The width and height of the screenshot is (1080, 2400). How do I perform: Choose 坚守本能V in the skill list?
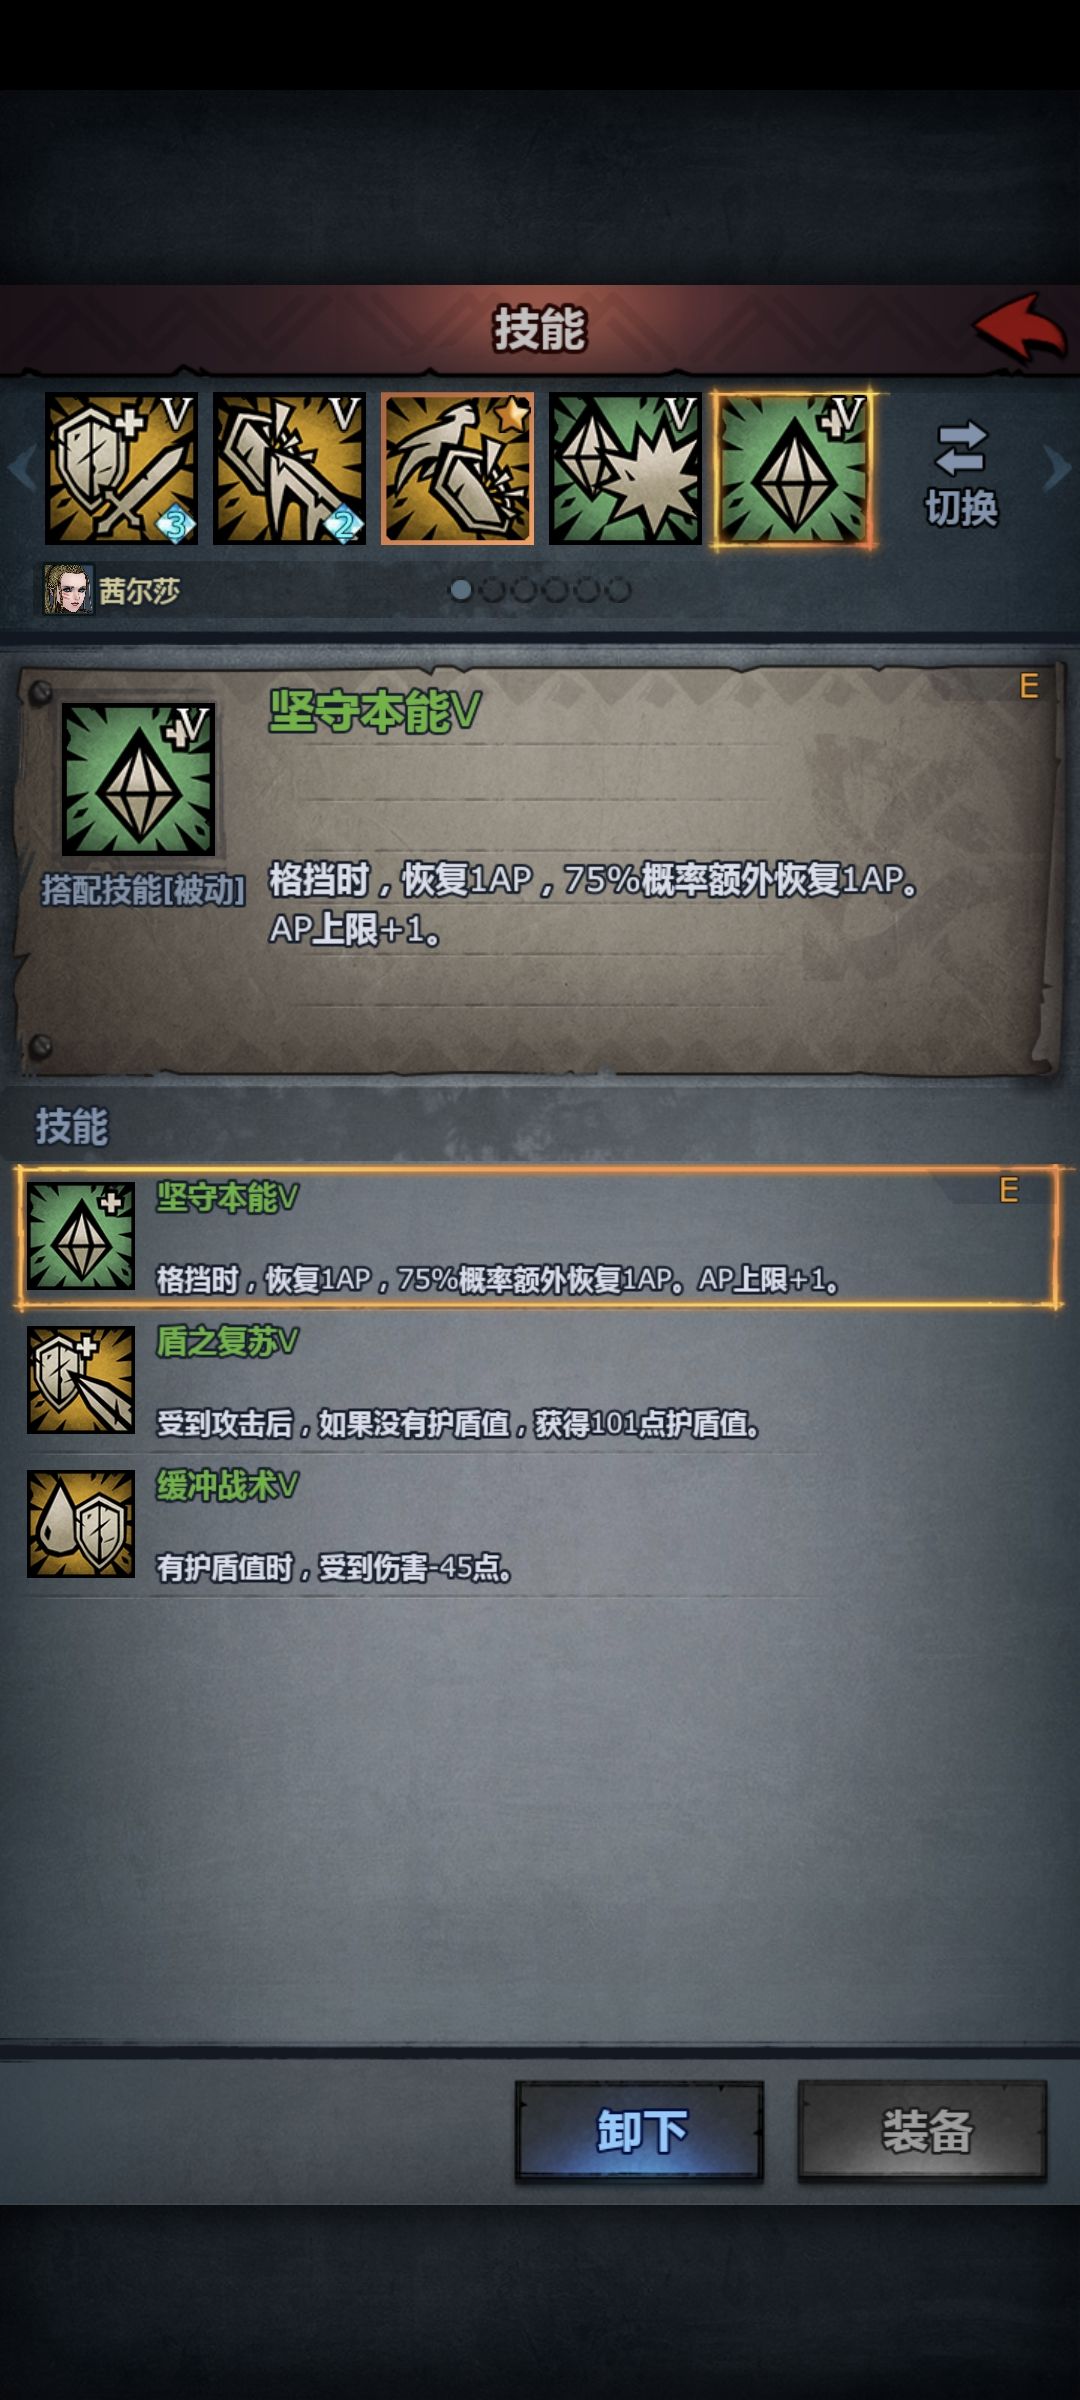tap(538, 1237)
